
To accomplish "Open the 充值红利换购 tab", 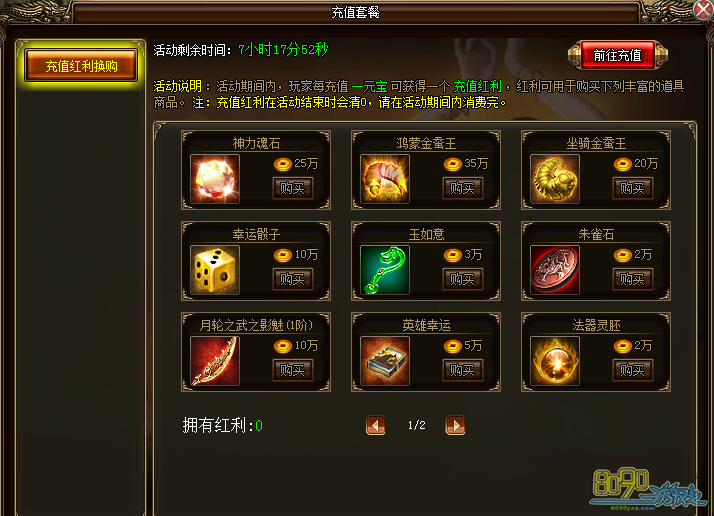I will (x=82, y=66).
